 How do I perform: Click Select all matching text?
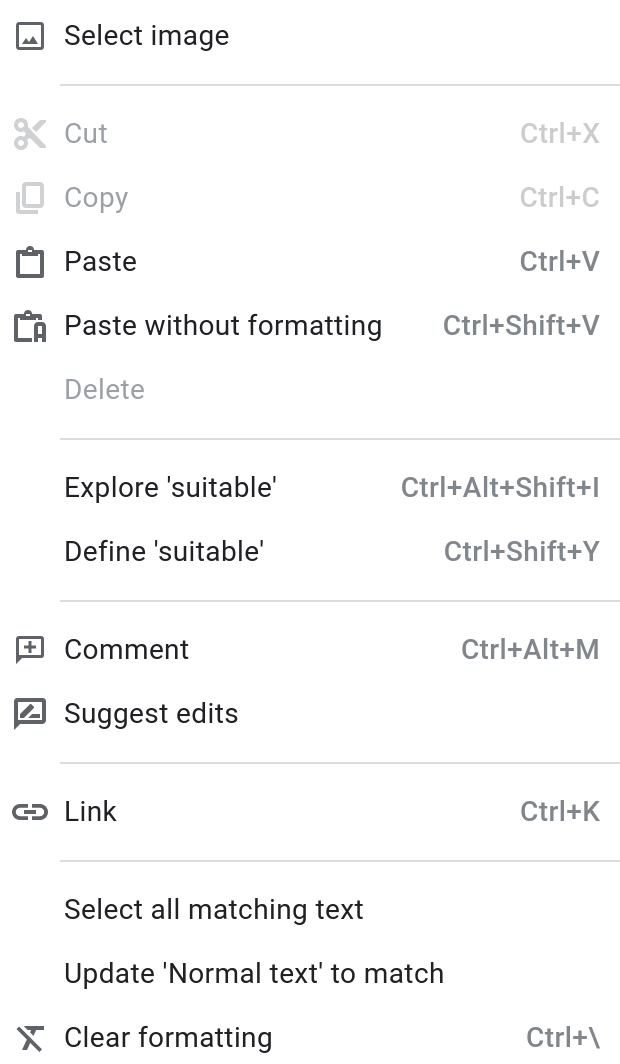pyautogui.click(x=213, y=909)
